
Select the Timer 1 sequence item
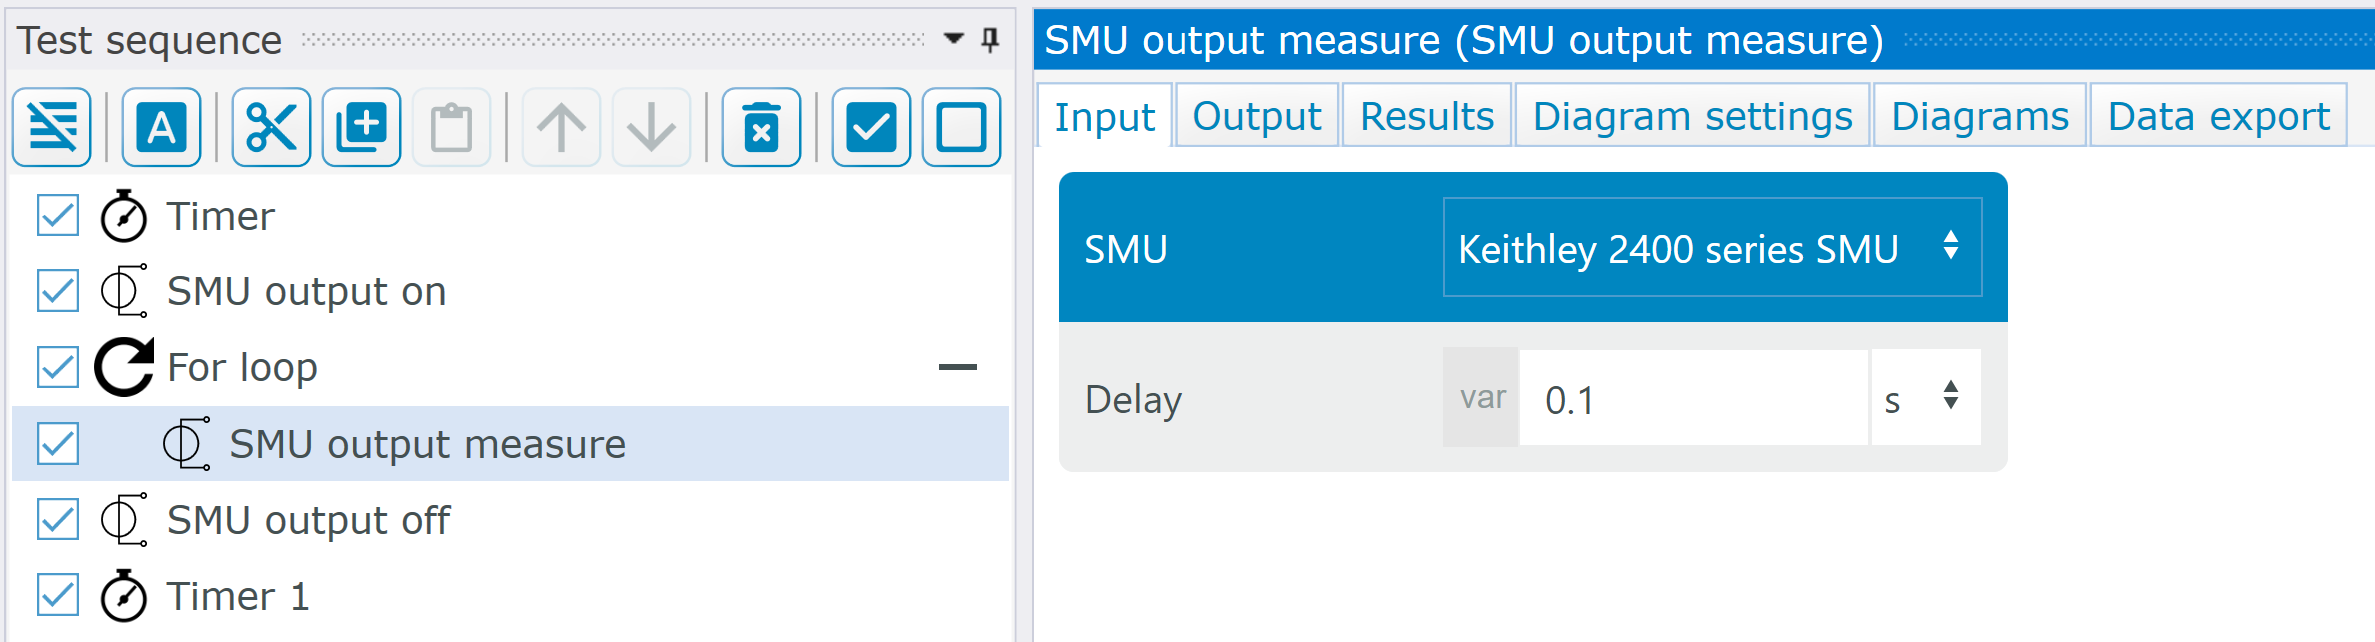pyautogui.click(x=238, y=596)
